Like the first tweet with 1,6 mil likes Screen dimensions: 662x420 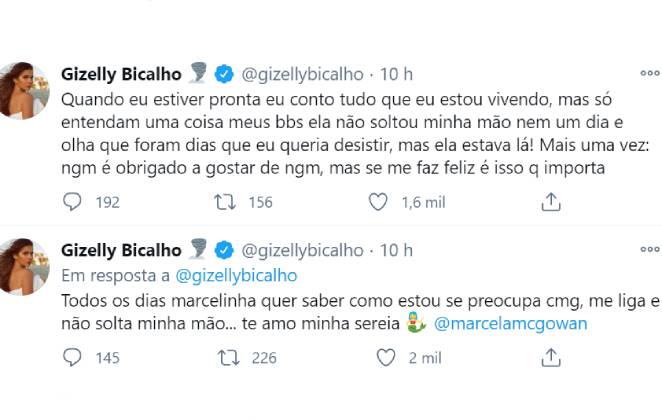click(x=378, y=202)
